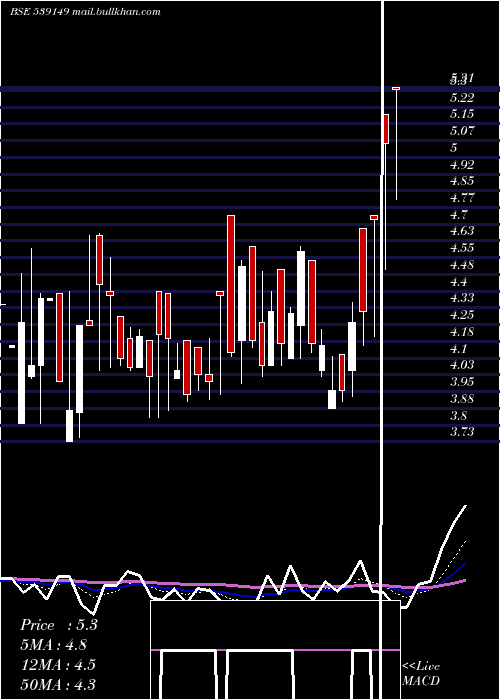Click the 4.92 price axis label

pos(462,164)
